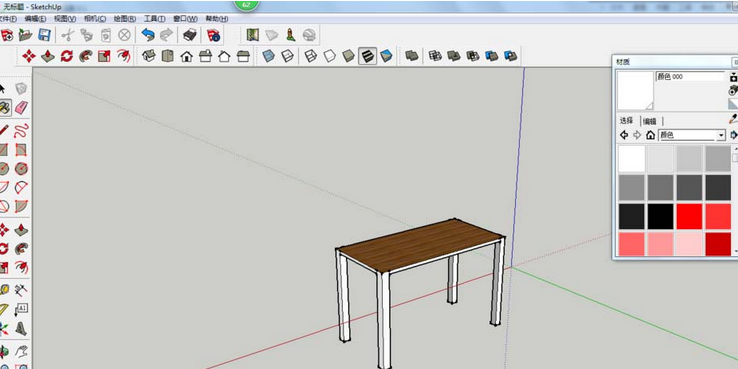Select the Front view house icon
Screen dimensions: 738x369
[x=186, y=56]
